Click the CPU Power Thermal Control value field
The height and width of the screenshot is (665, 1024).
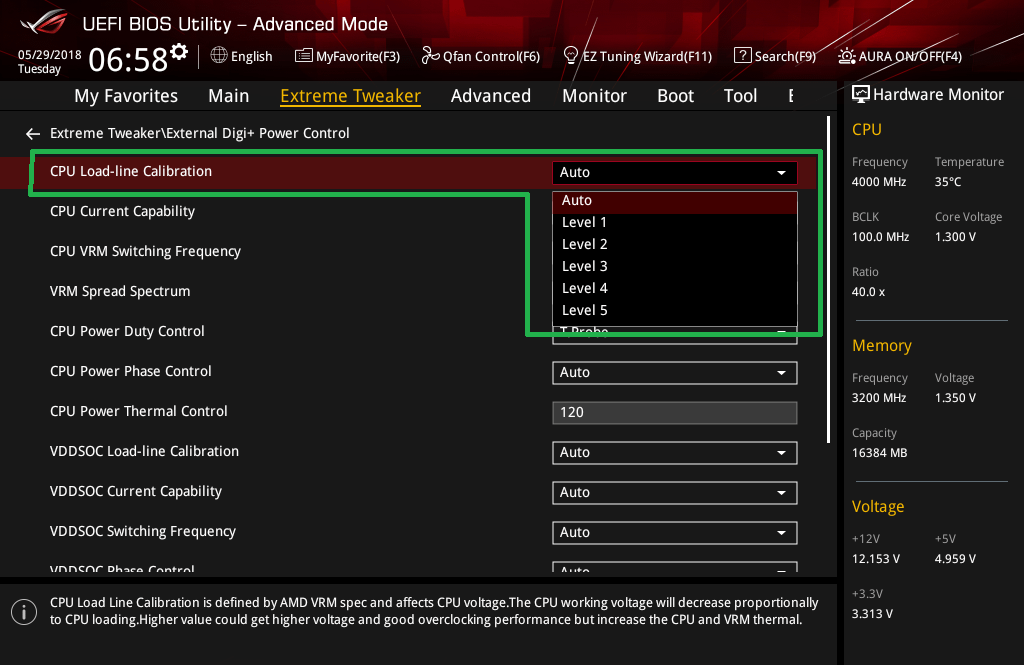click(x=675, y=413)
